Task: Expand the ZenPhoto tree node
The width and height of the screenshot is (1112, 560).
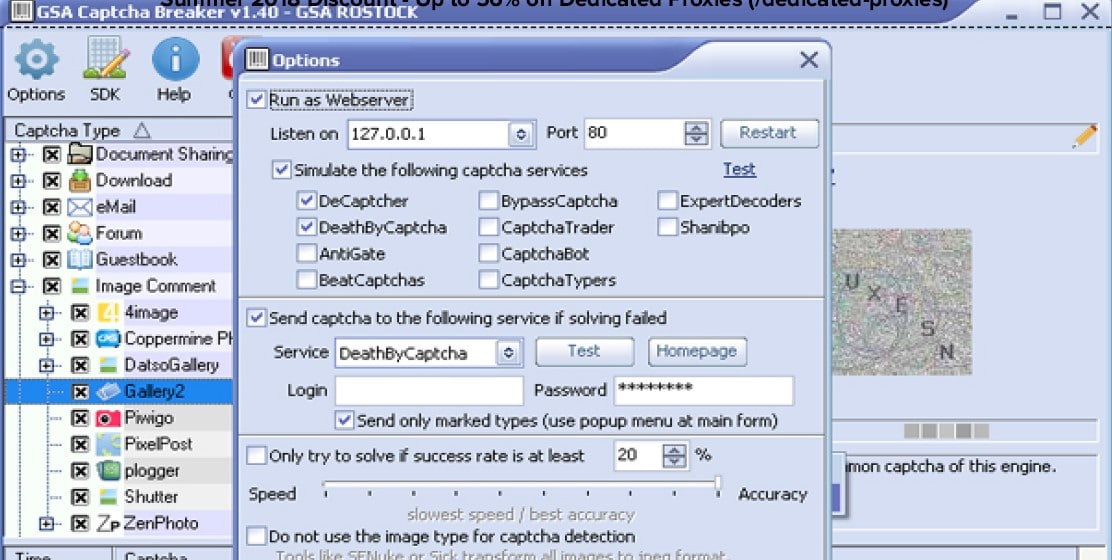Action: click(47, 524)
